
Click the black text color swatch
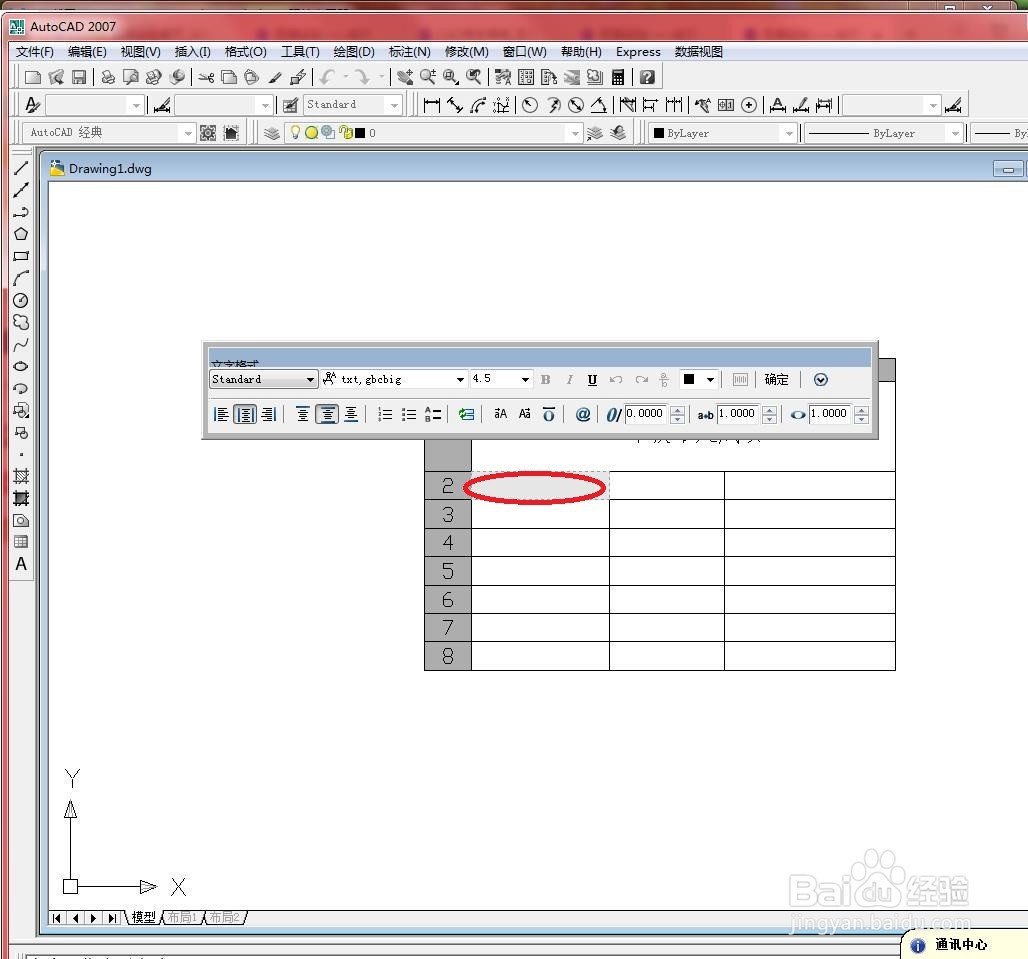tap(689, 380)
